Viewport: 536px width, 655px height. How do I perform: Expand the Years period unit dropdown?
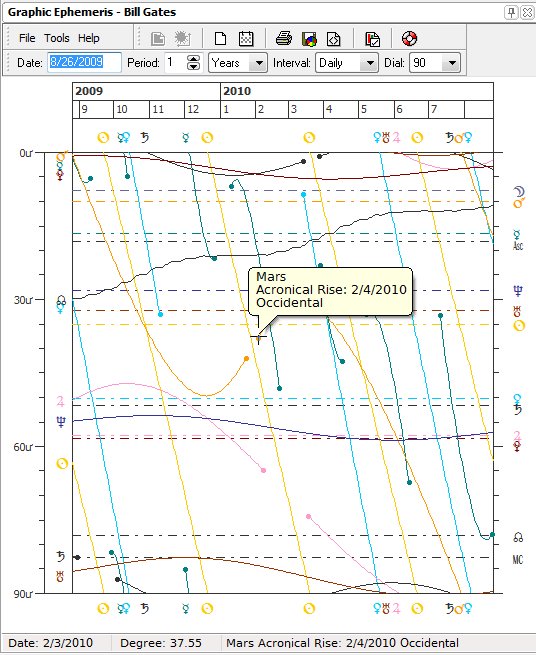(259, 63)
